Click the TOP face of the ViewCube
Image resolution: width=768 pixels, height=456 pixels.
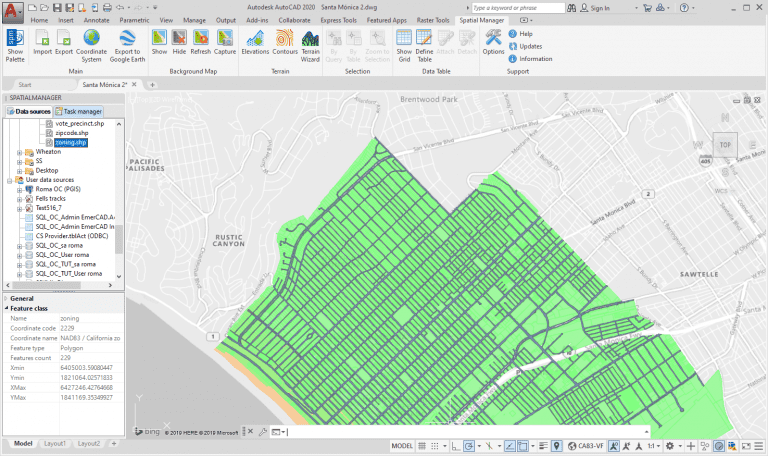point(725,145)
